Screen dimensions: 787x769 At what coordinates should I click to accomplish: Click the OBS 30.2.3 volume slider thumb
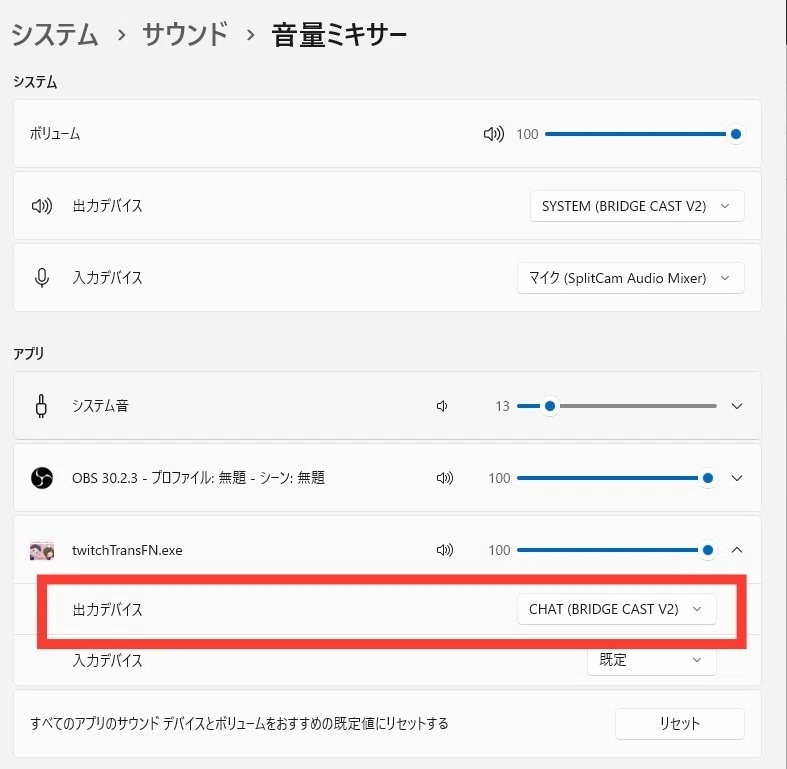click(x=708, y=478)
